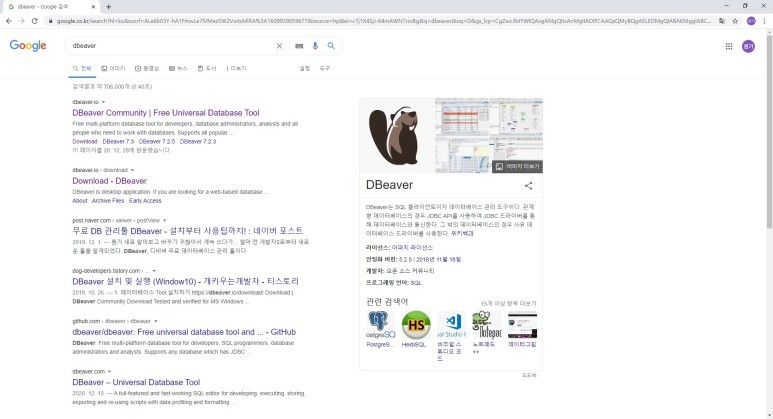The image size is (773, 419).
Task: Open the on-screen keyboard icon
Action: click(299, 46)
